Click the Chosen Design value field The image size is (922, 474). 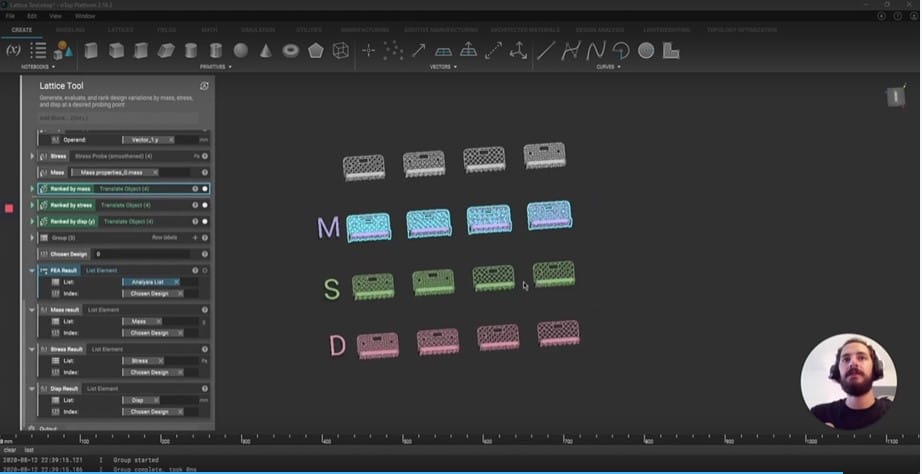tap(142, 254)
